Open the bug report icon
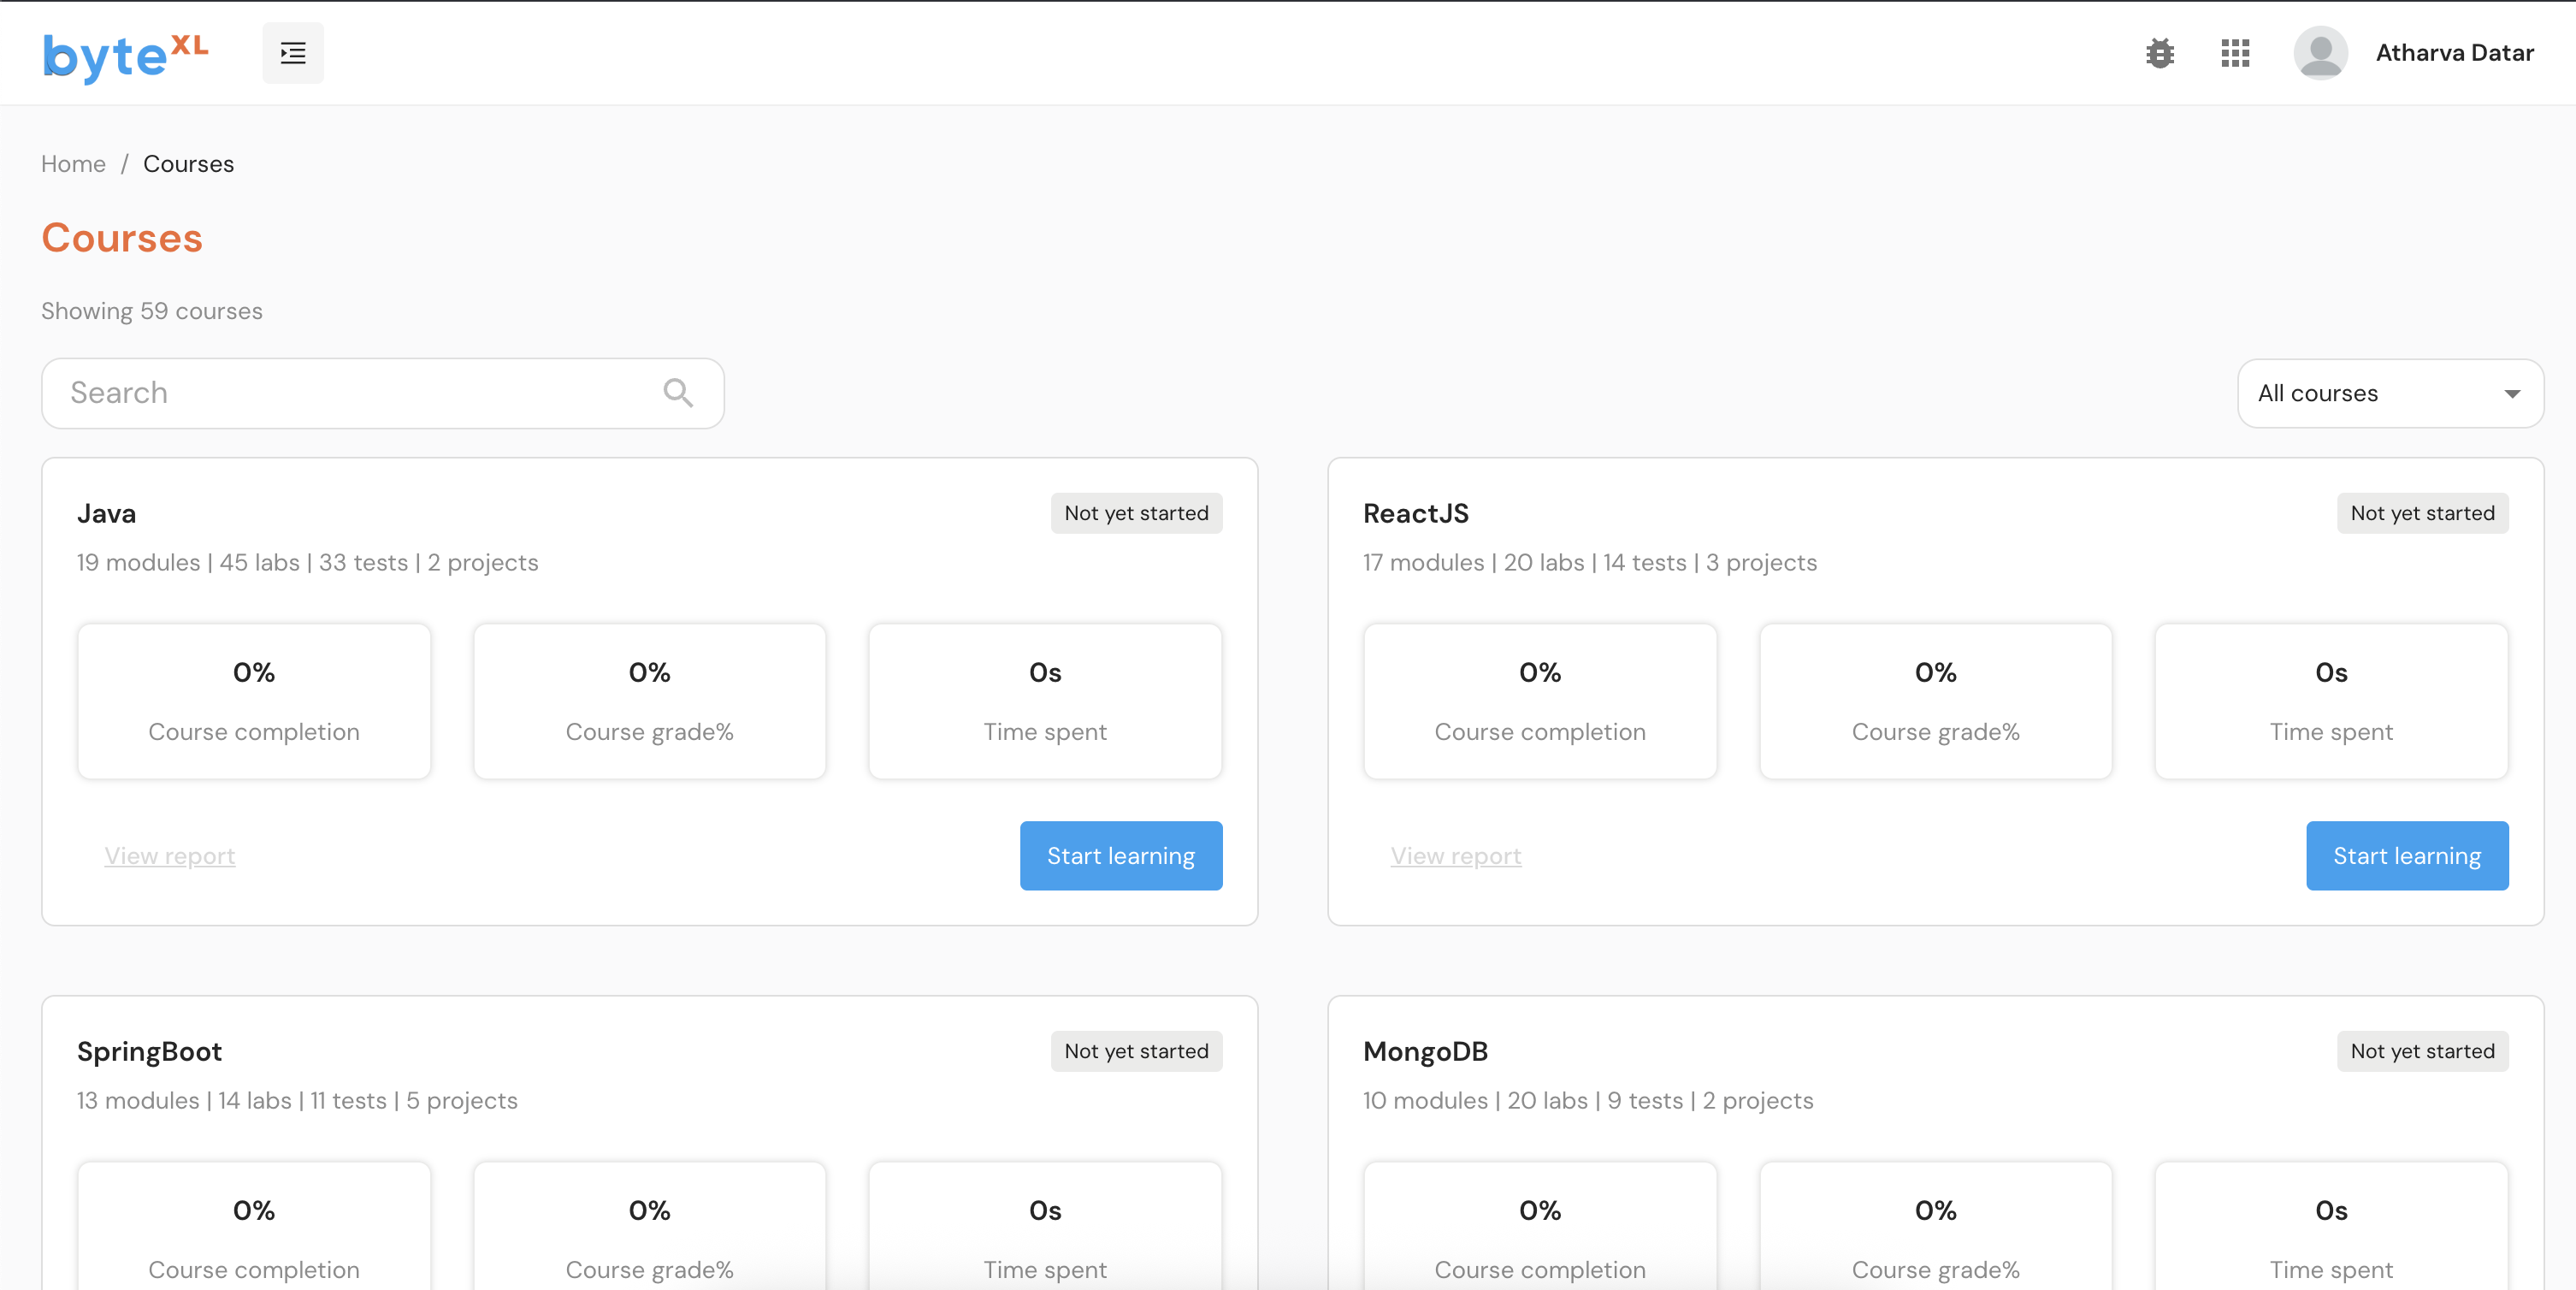Image resolution: width=2576 pixels, height=1290 pixels. [2159, 53]
